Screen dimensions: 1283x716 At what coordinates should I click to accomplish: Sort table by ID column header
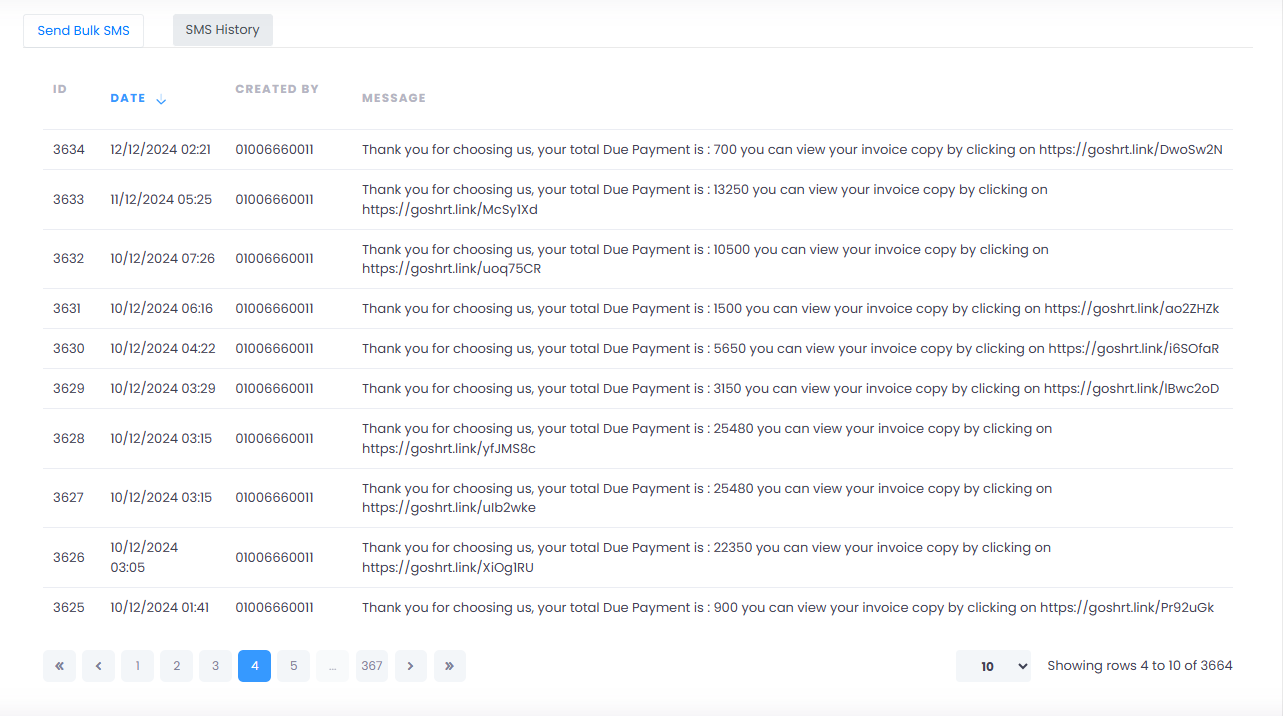click(x=60, y=89)
